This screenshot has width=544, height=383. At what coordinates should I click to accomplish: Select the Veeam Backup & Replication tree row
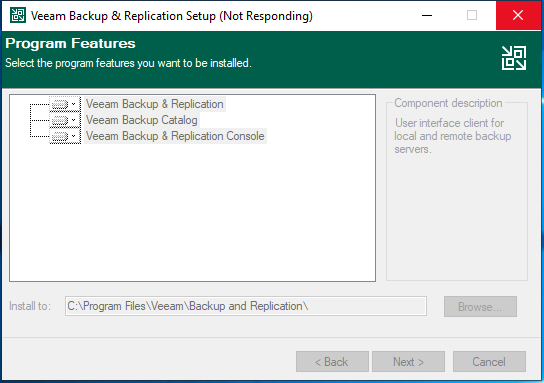[155, 104]
